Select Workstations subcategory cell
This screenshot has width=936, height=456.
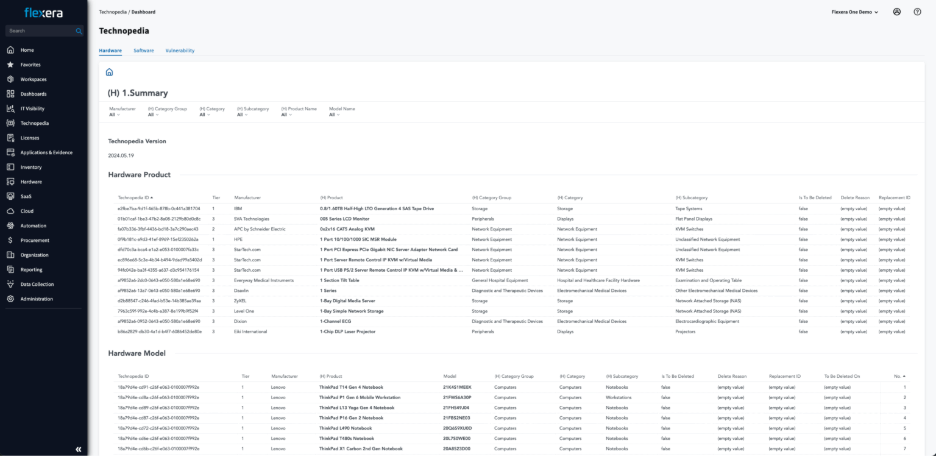[x=619, y=397]
